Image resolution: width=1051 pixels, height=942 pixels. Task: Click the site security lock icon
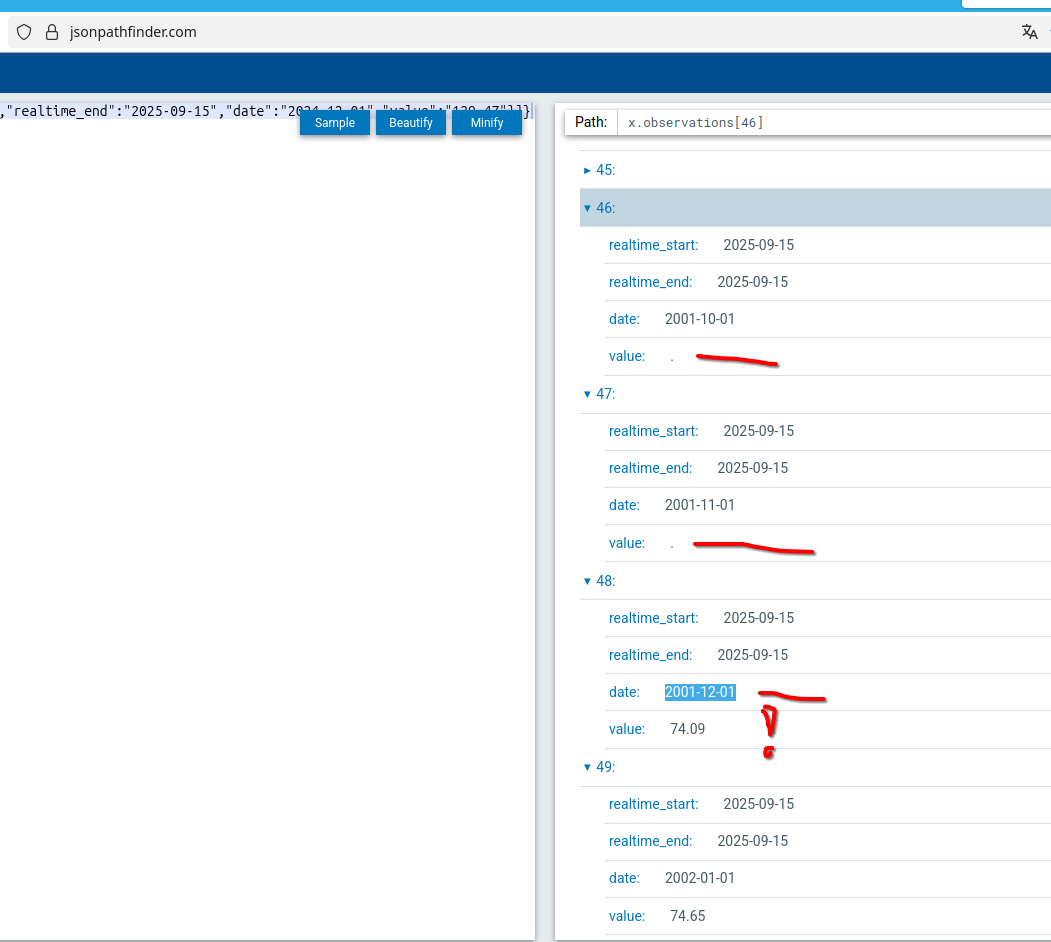pyautogui.click(x=52, y=32)
